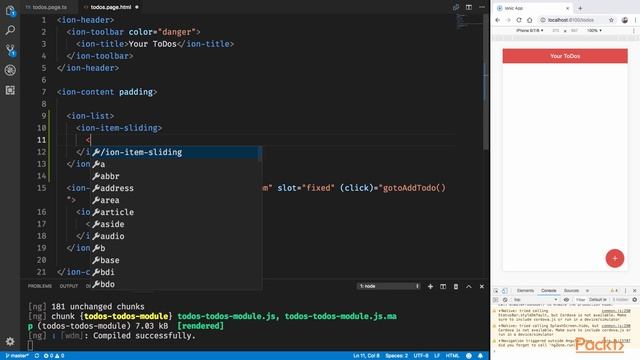Screen dimensions: 640x360
Task: Open the Search view in the activity bar
Action: tap(10, 30)
